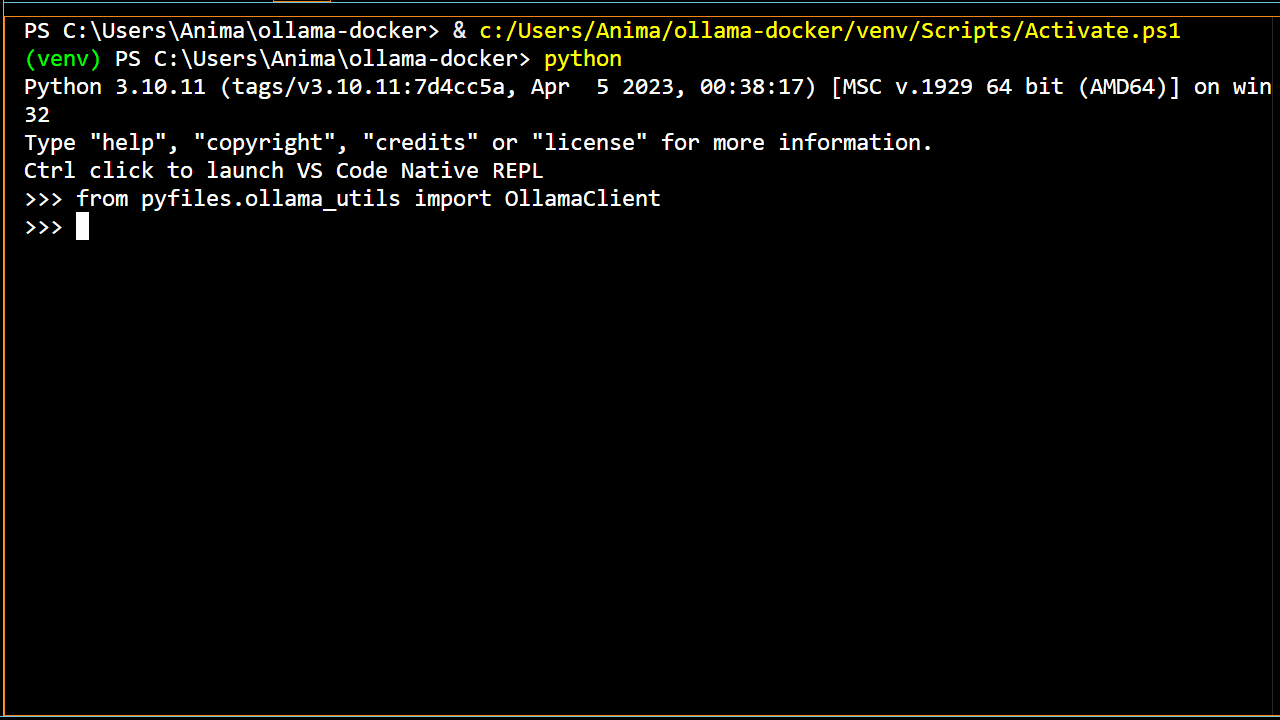This screenshot has width=1280, height=720.
Task: Click the Activate.ps1 script path
Action: point(829,31)
